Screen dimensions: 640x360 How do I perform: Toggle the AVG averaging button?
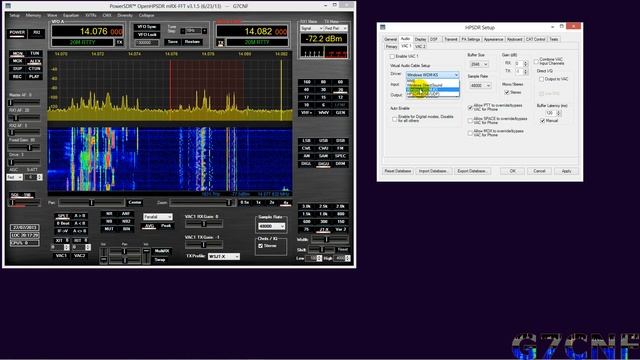click(149, 226)
